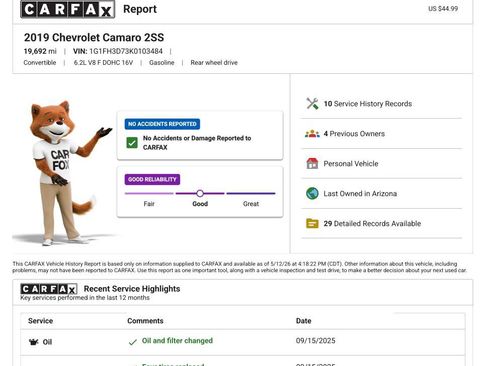This screenshot has height=366, width=488.
Task: Click the green check beside Oil and filter changed
Action: (133, 342)
